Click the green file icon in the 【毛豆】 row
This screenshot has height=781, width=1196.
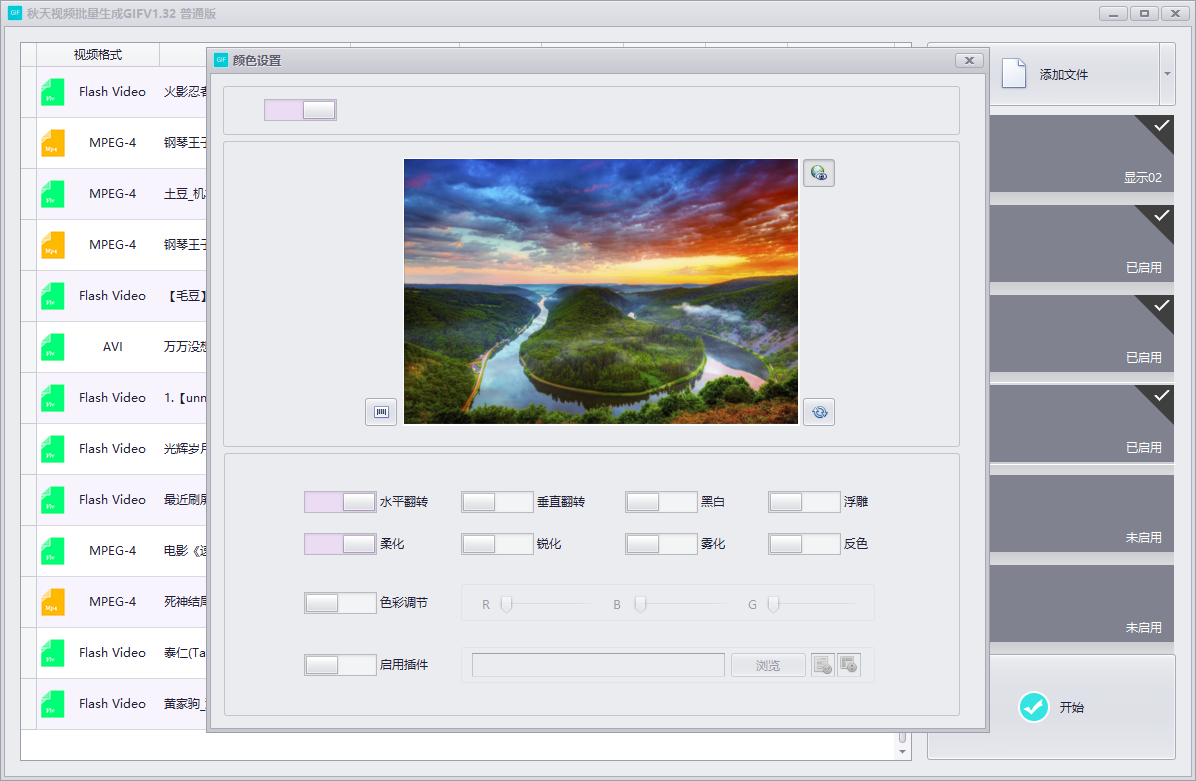[53, 296]
